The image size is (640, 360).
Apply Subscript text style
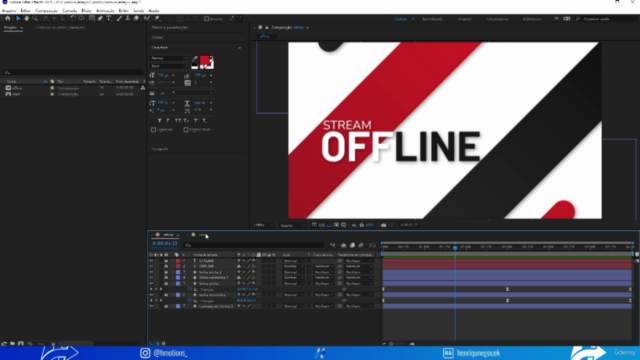coord(204,120)
